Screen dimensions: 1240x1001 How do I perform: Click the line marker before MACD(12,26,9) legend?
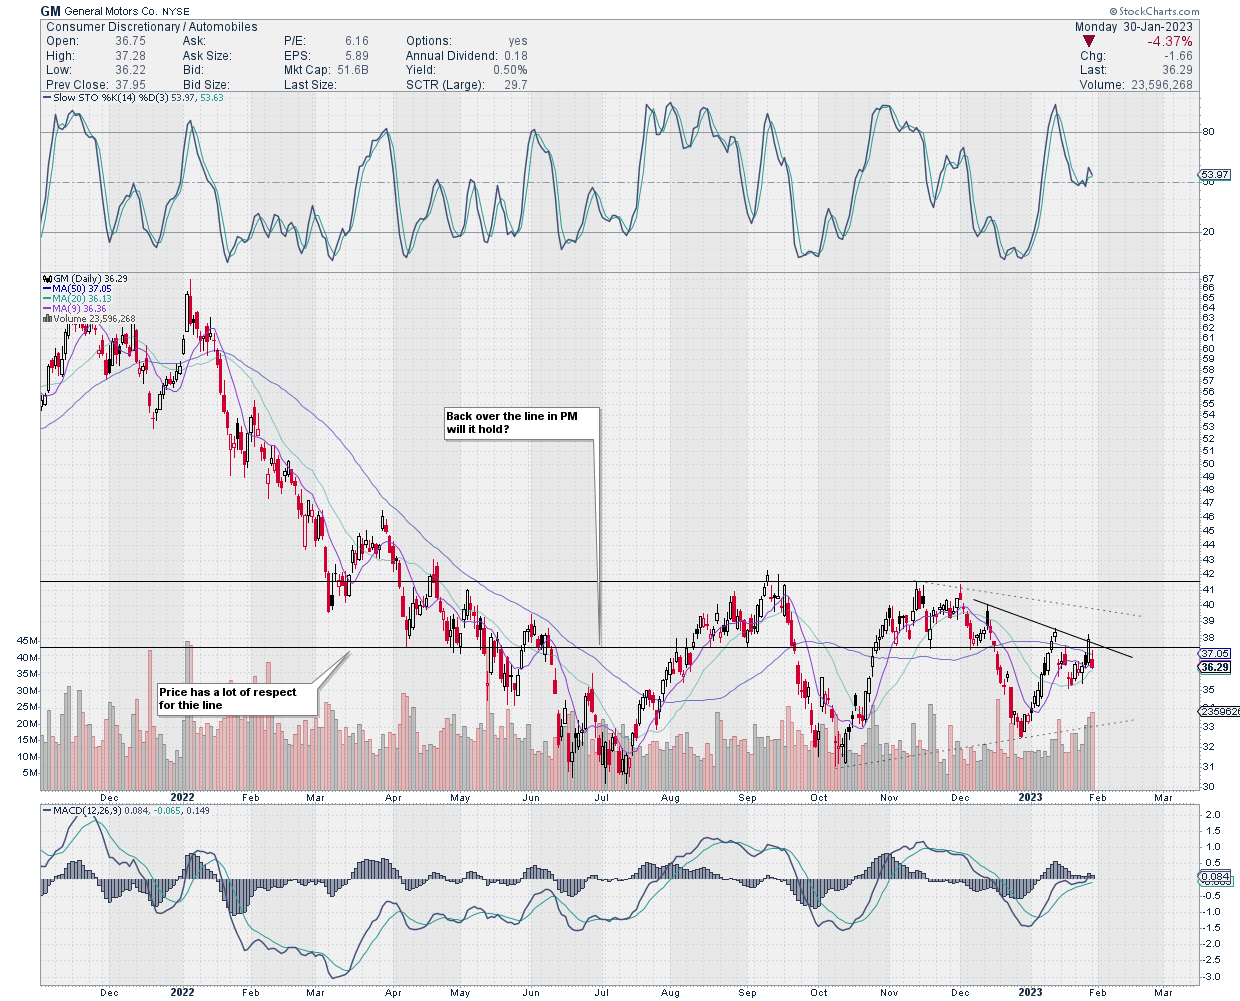[x=47, y=810]
